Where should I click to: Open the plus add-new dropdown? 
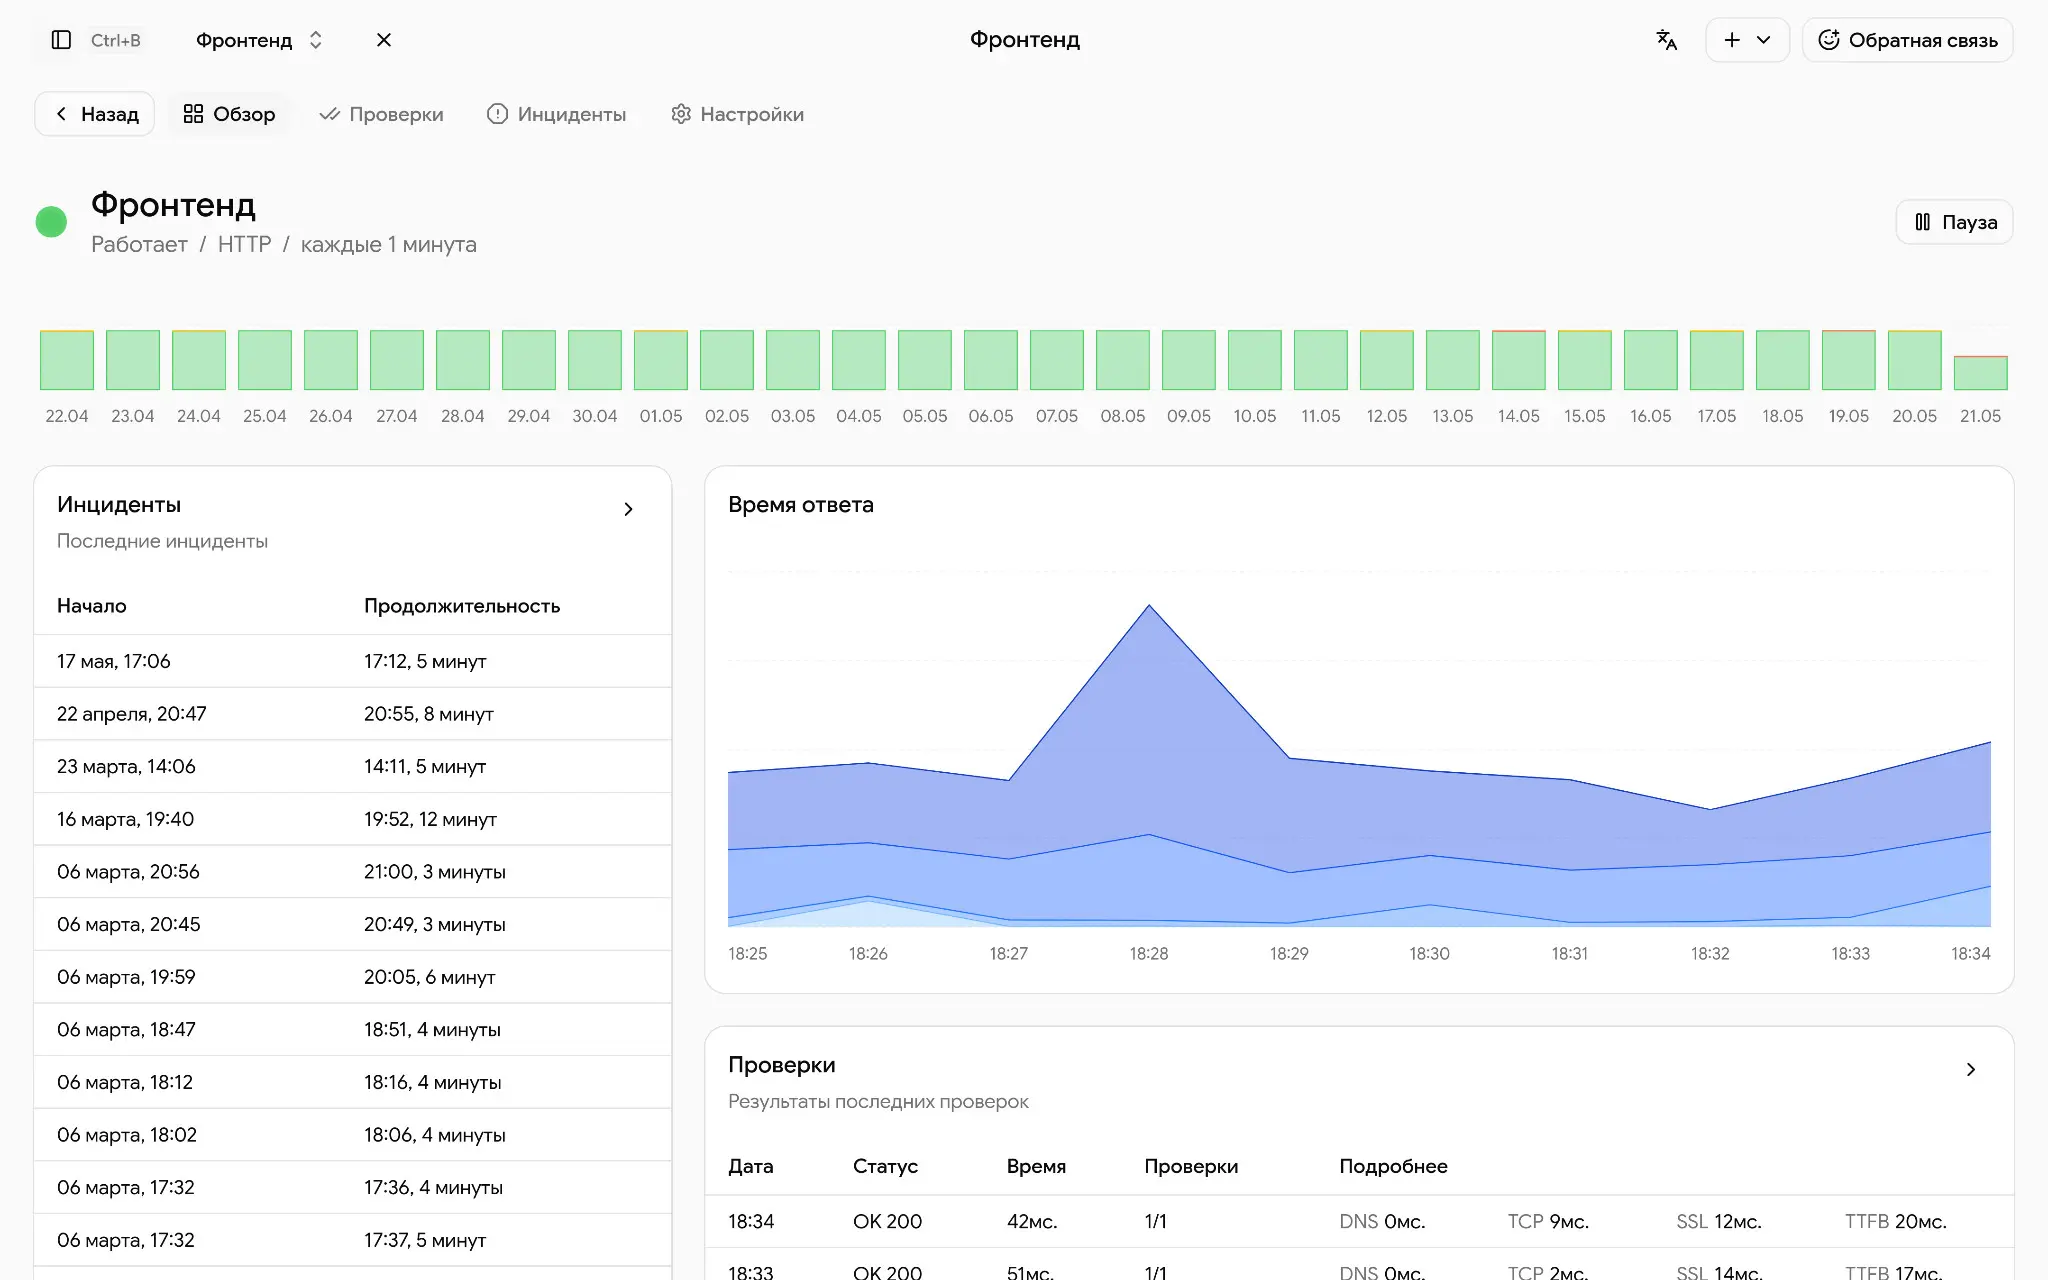pyautogui.click(x=1747, y=40)
